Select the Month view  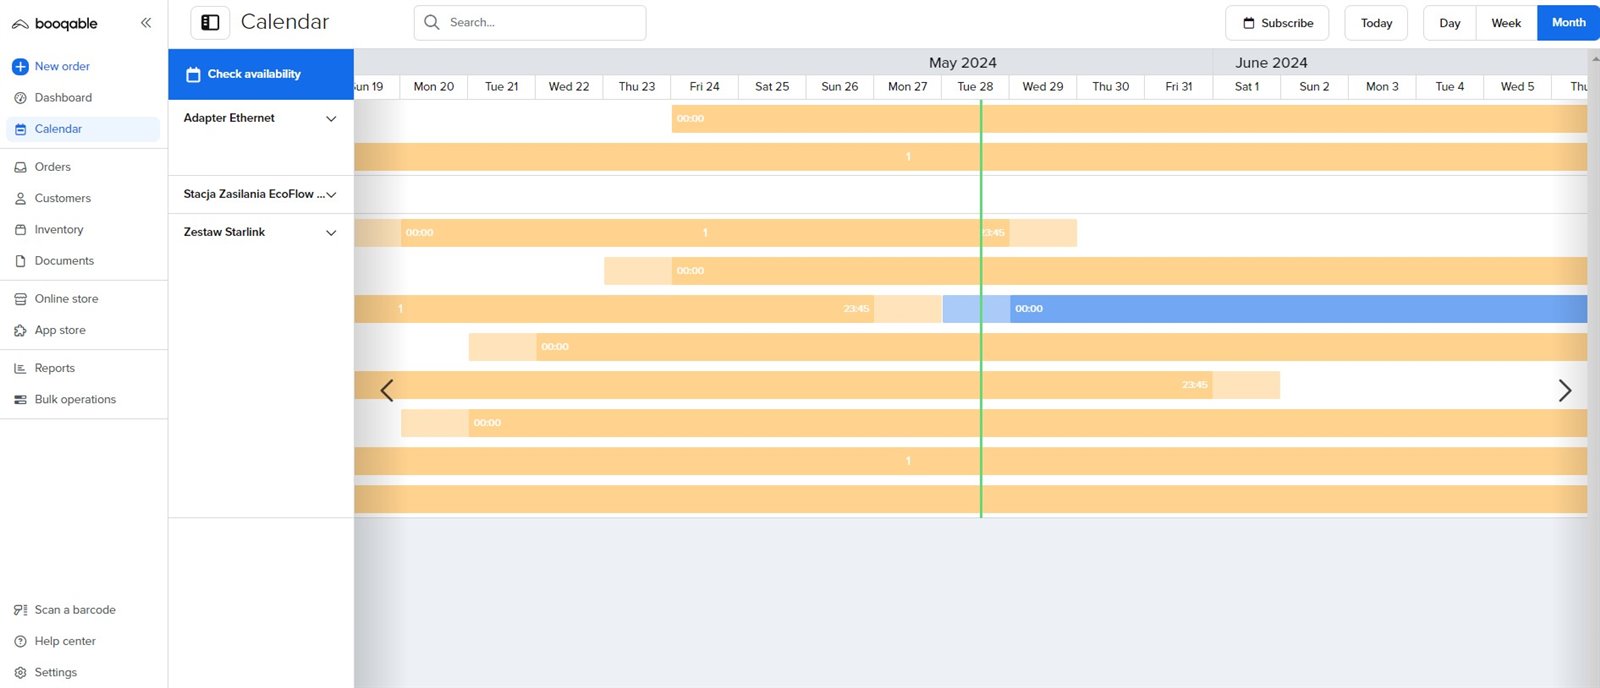tap(1567, 23)
